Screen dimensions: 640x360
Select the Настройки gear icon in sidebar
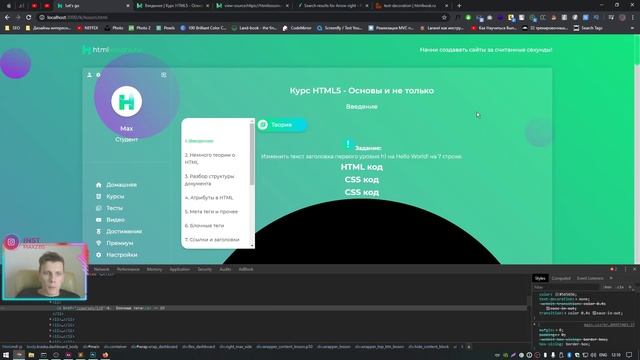tap(98, 255)
